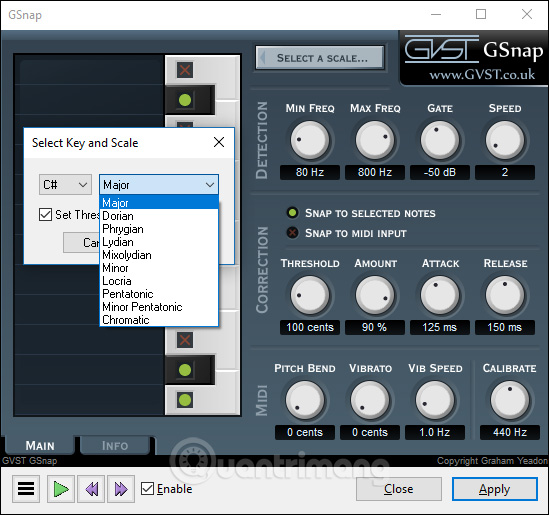This screenshot has height=515, width=549.
Task: Choose Dorian from the scale list
Action: point(159,216)
